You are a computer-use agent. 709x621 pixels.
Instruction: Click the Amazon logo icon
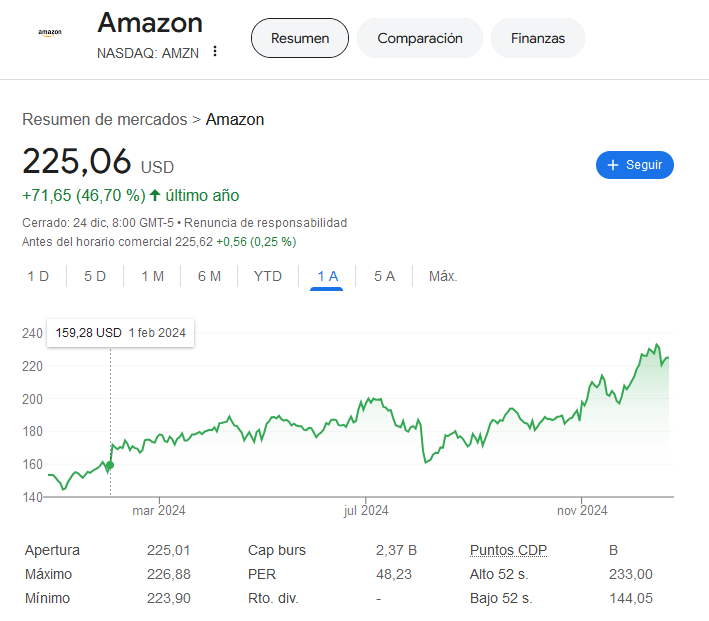50,33
